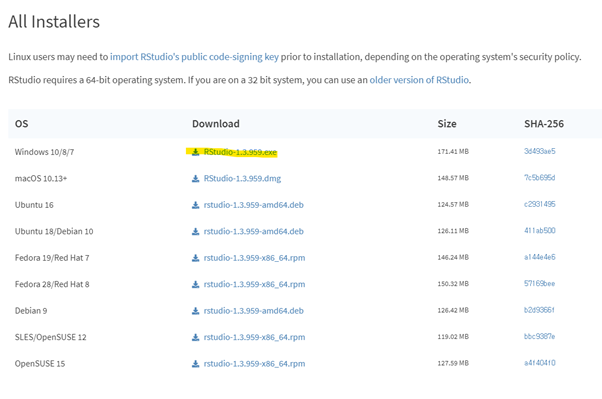Click the download icon in the Ubuntu 16 row
602x399 pixels.
click(x=195, y=205)
